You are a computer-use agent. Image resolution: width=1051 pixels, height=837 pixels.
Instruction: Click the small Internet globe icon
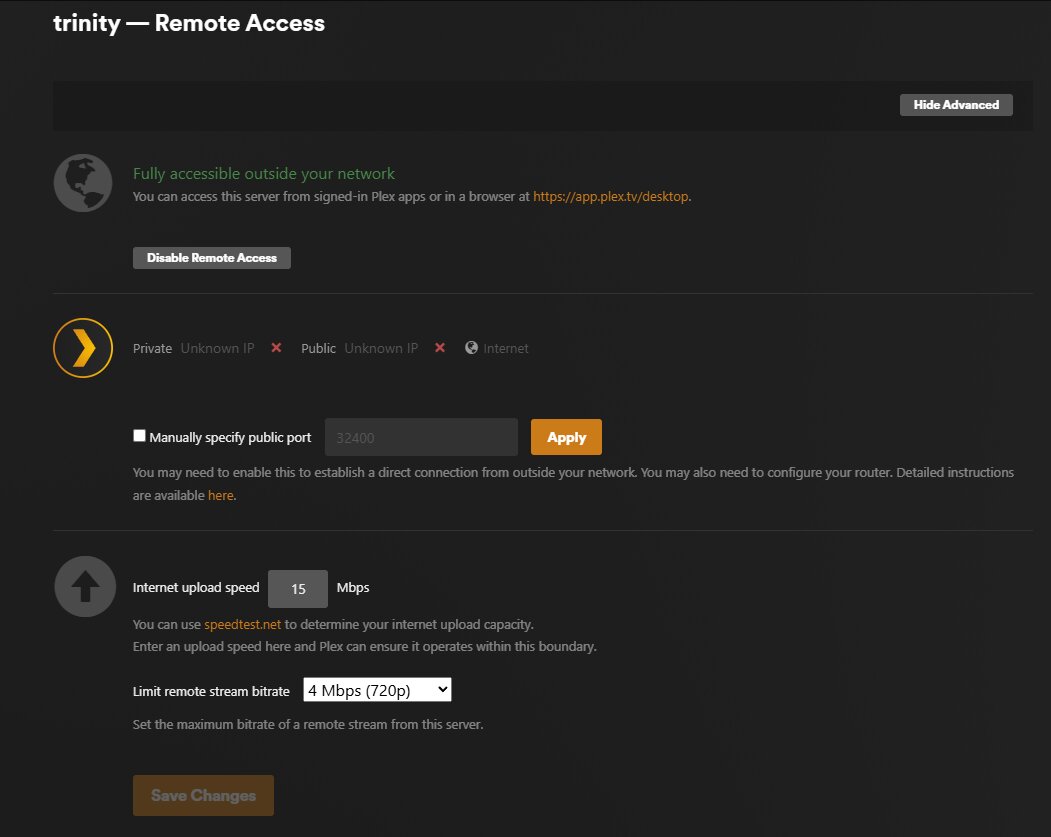pos(471,348)
